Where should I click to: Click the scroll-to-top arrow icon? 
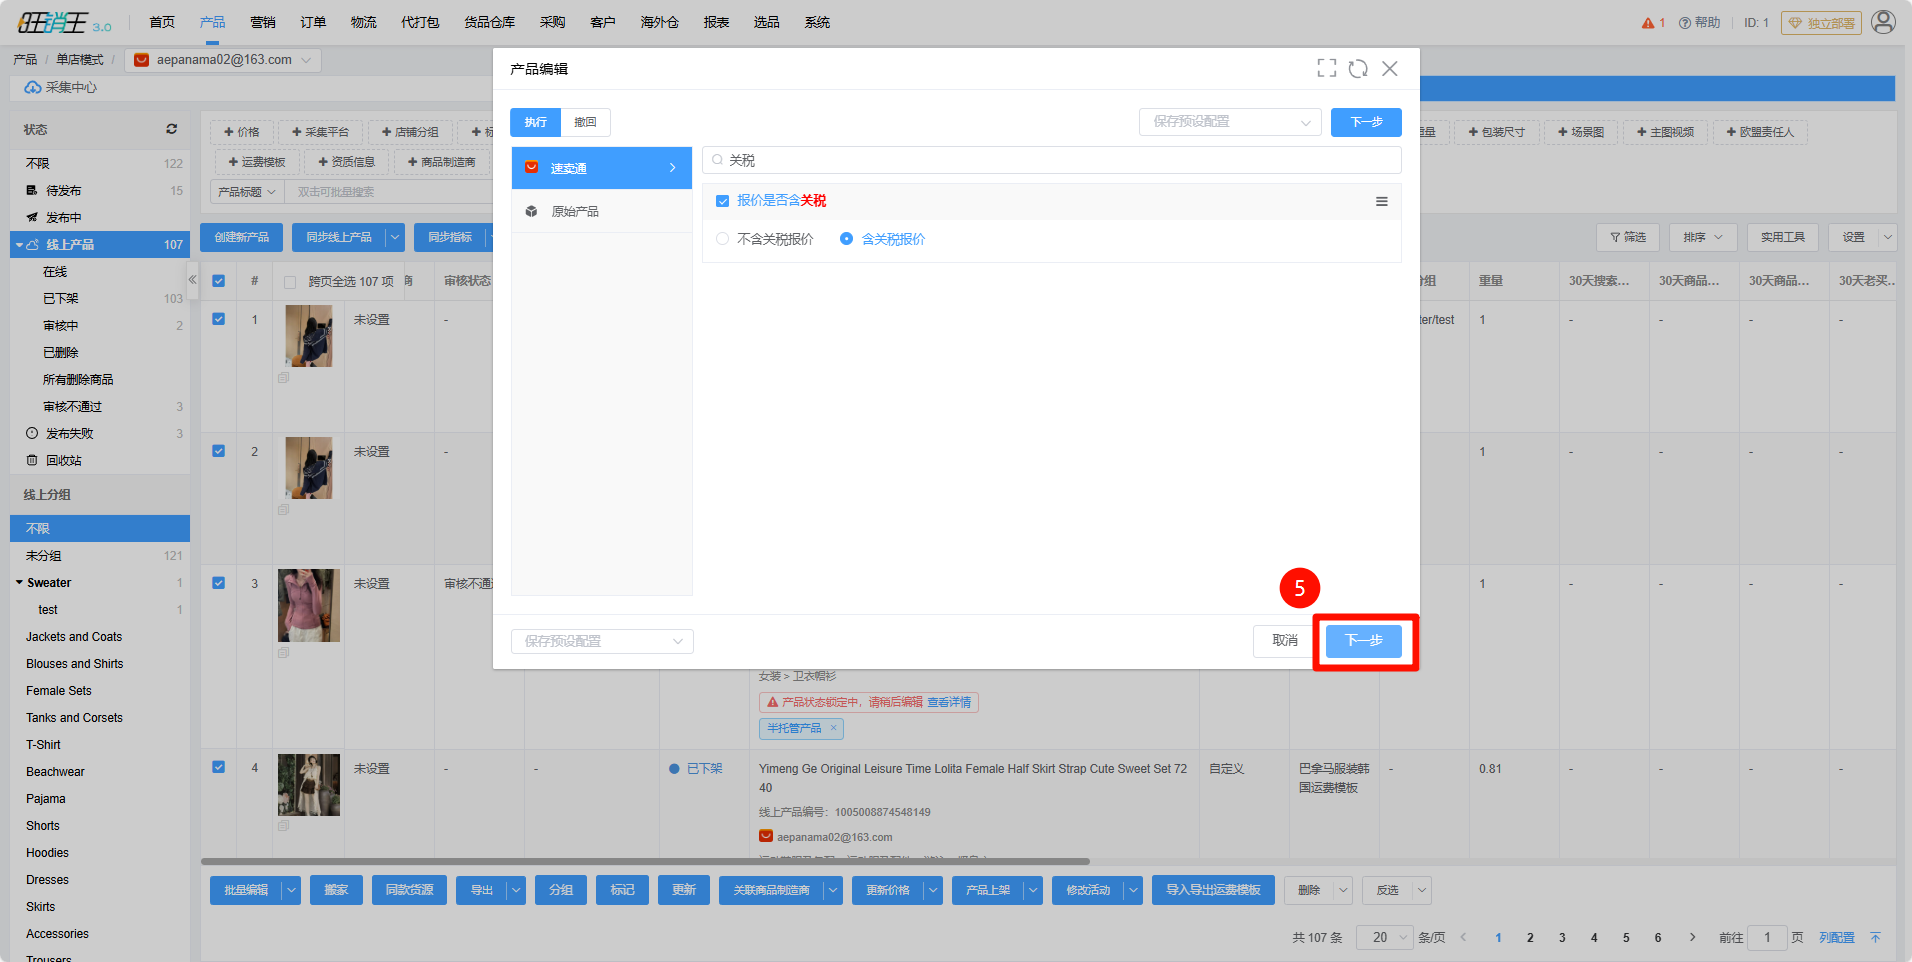1875,937
